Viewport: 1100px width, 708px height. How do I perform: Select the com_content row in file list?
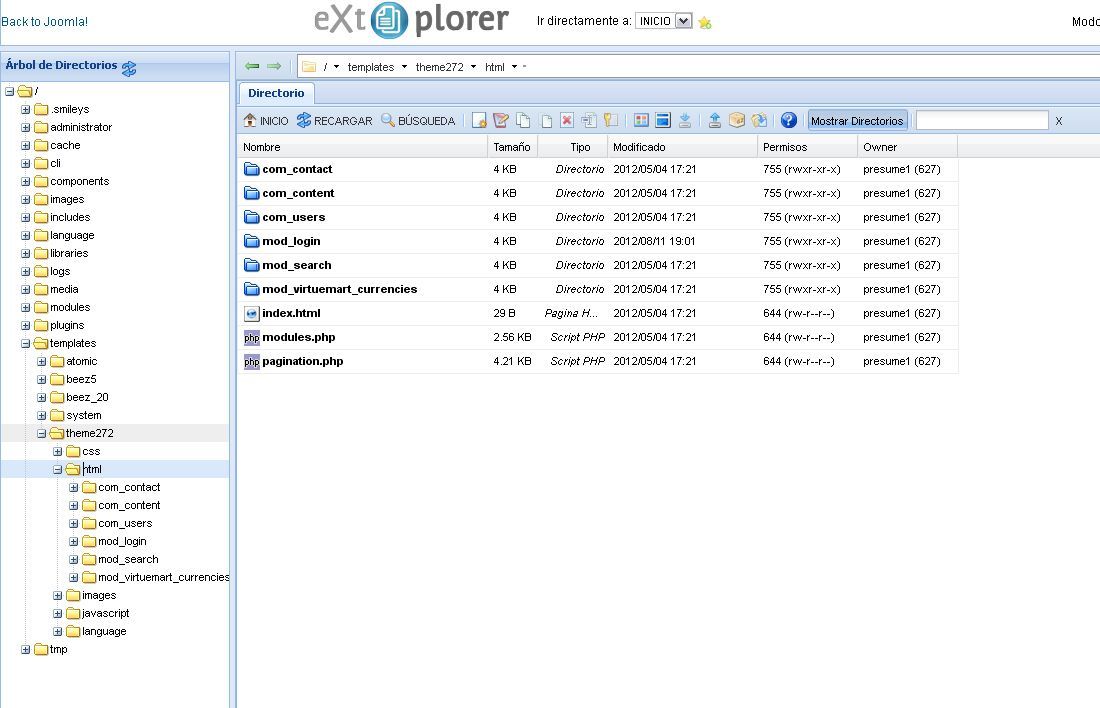[597, 193]
